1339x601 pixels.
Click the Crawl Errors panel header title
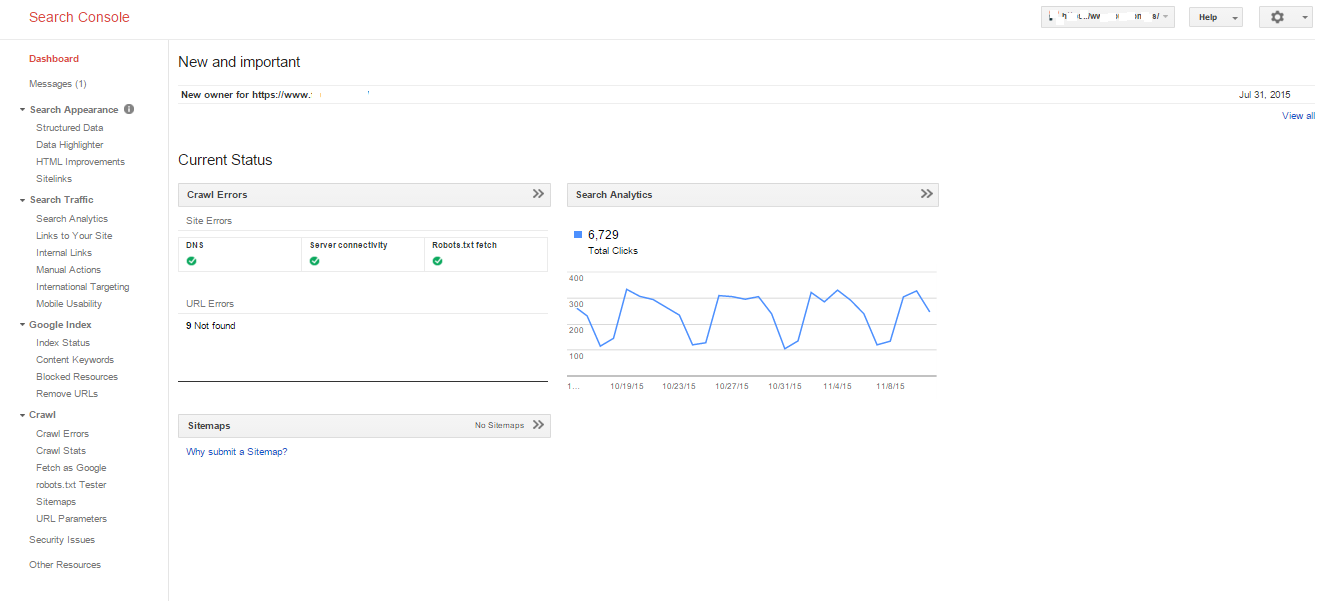pos(217,195)
